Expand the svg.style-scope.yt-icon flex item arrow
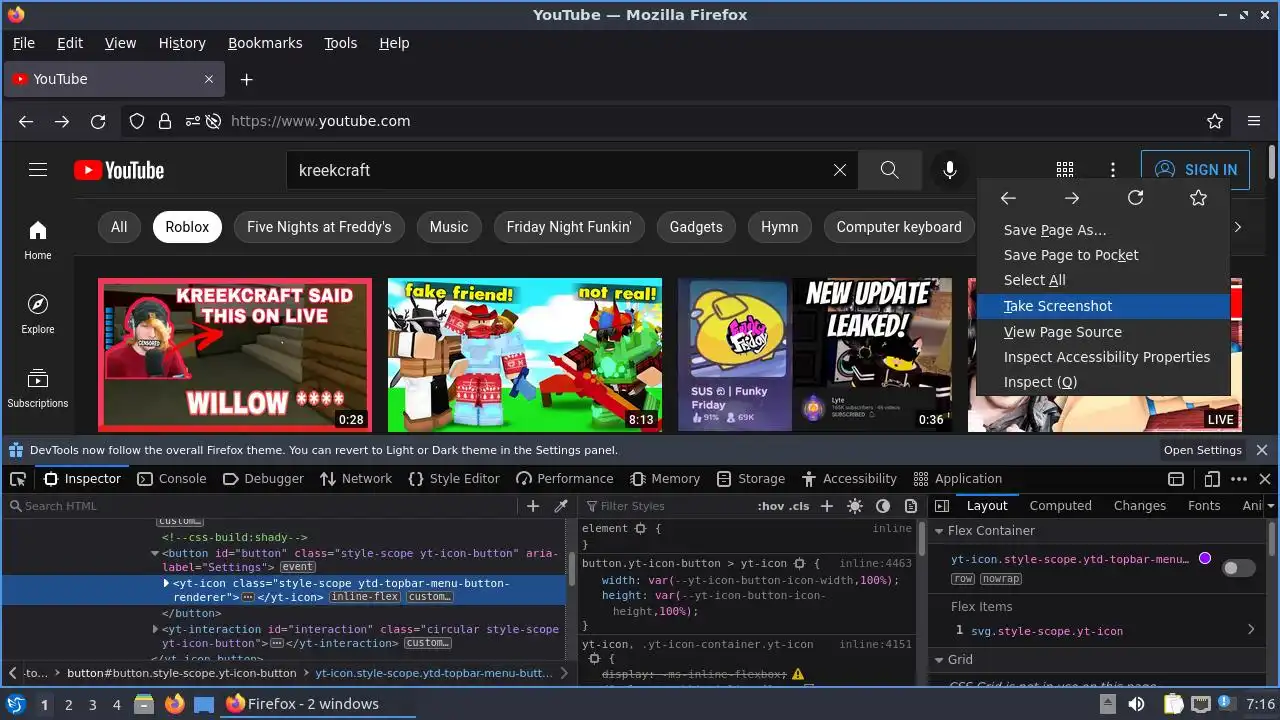 1251,630
